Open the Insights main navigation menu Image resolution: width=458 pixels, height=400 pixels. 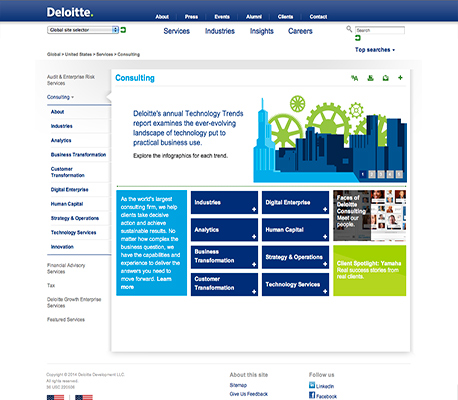click(262, 31)
